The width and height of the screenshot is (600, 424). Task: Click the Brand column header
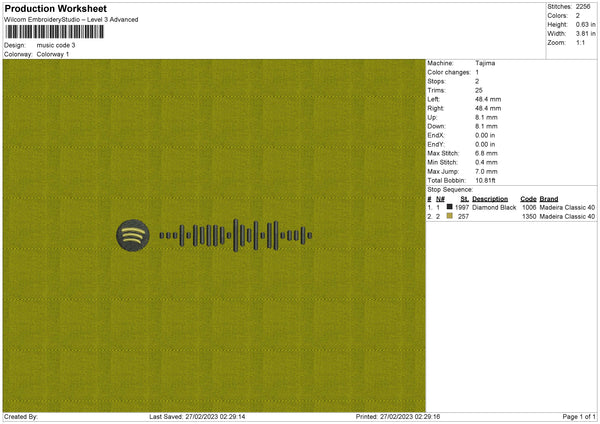click(549, 199)
